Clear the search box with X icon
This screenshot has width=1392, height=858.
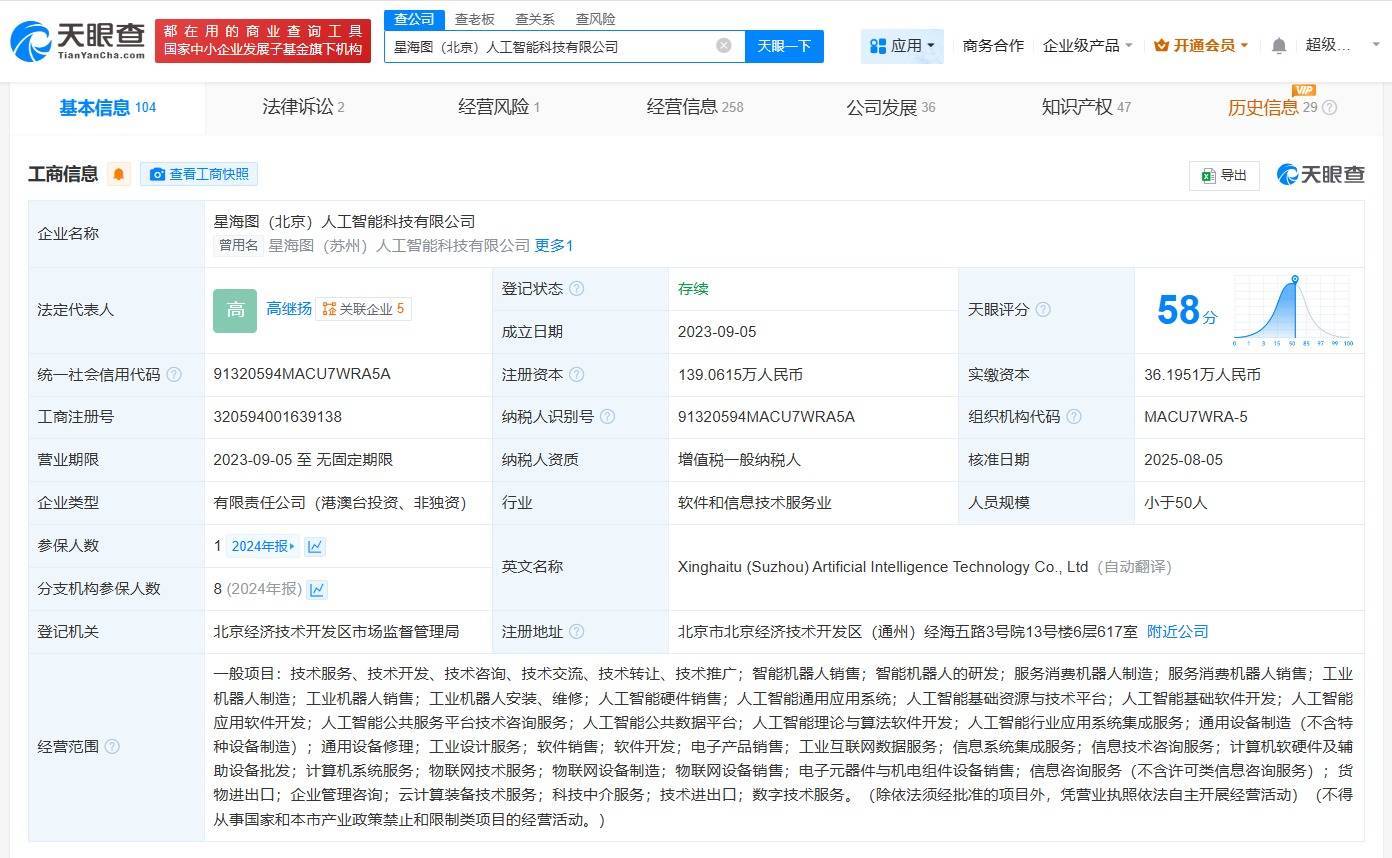click(x=724, y=45)
